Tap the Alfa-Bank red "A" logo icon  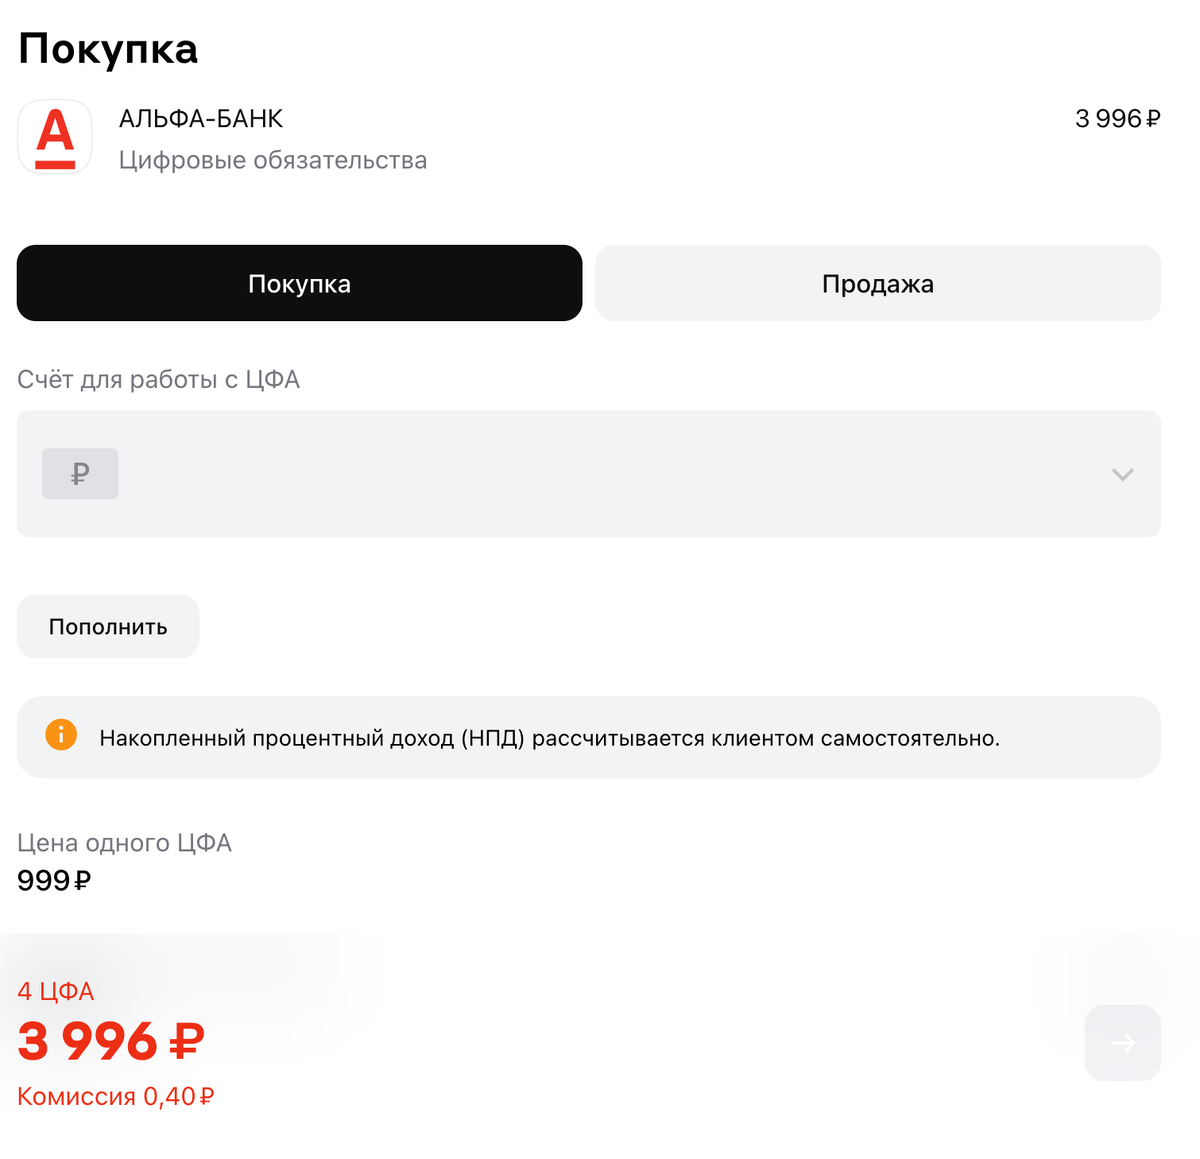coord(55,137)
